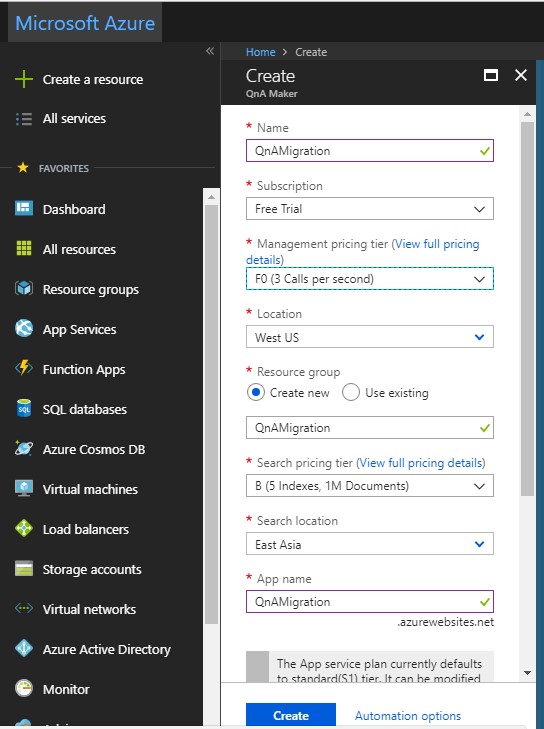Screen dimensions: 544x729
Task: Click the blue Create button
Action: point(291,715)
